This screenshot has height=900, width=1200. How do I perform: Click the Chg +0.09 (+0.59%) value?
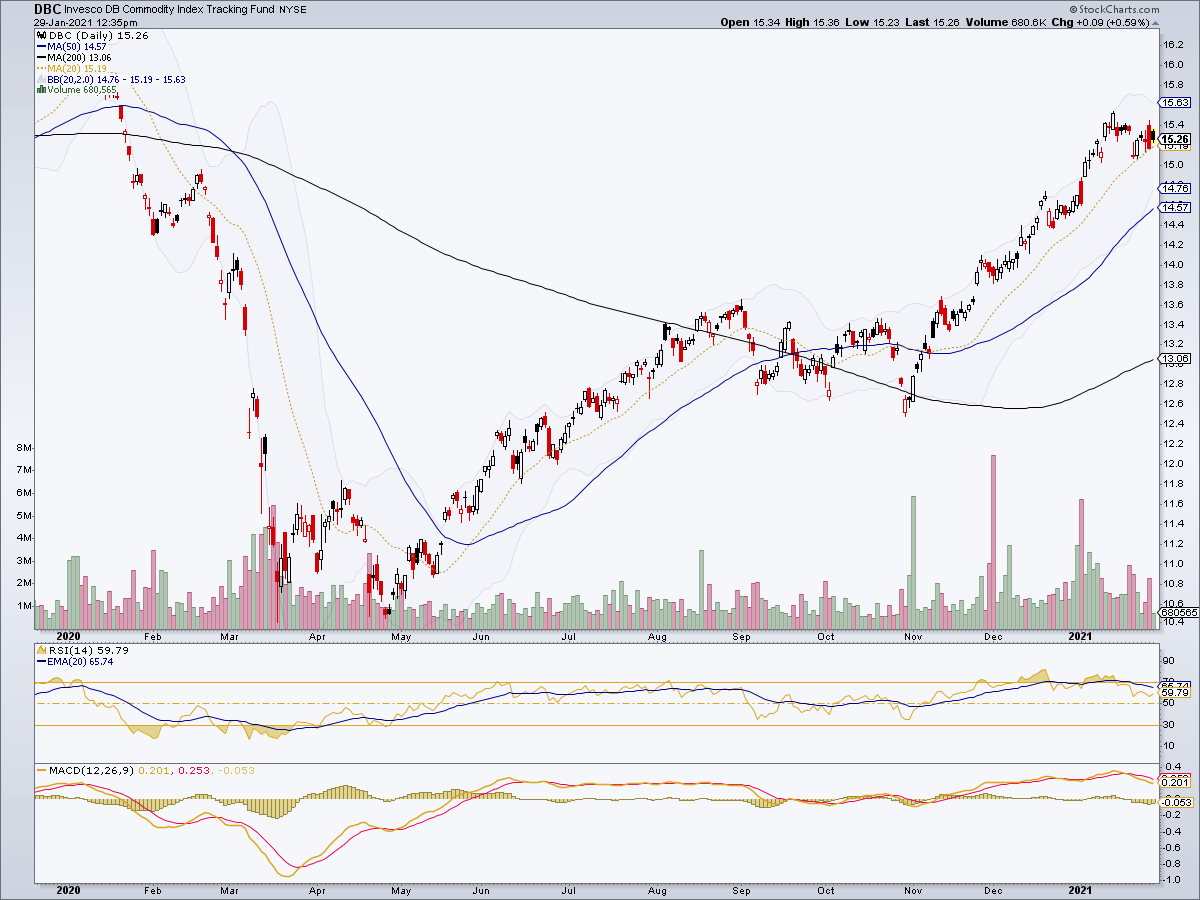point(1100,22)
